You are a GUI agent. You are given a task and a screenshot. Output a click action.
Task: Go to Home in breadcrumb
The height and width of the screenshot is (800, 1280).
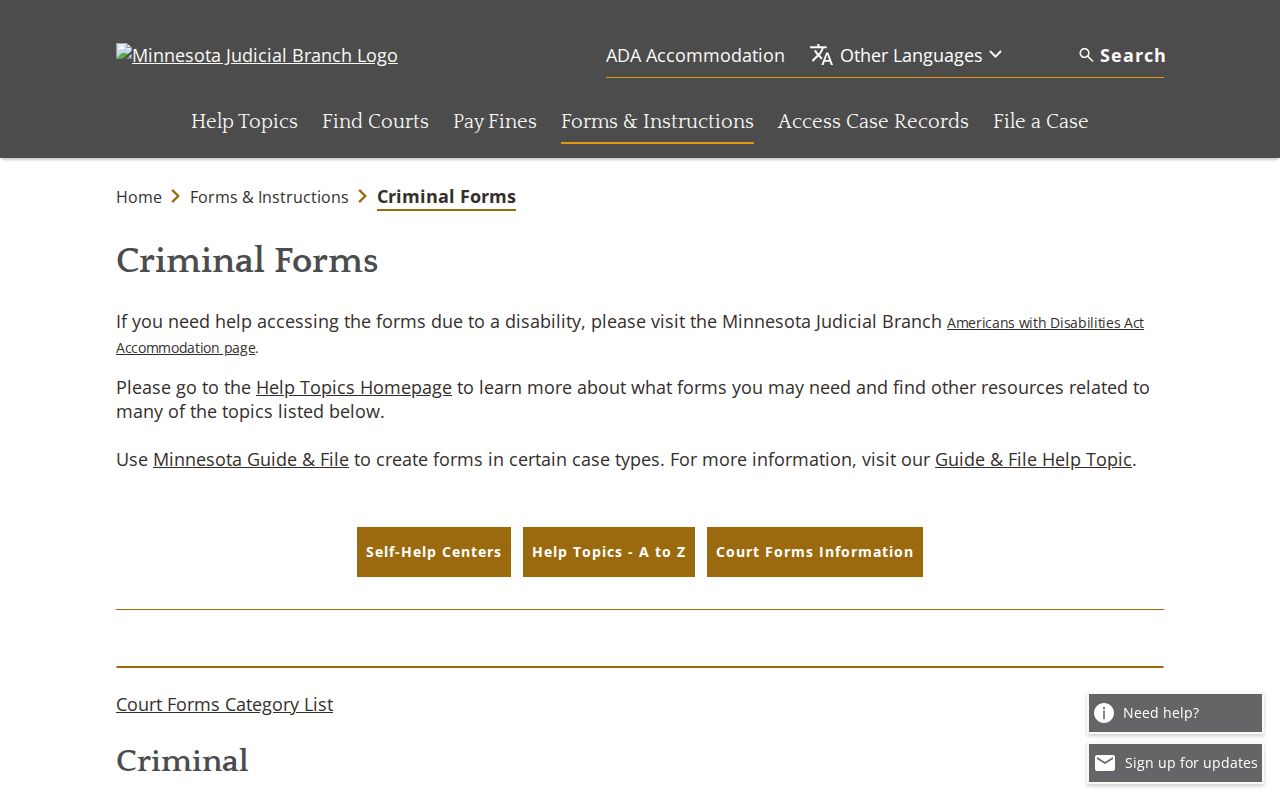(139, 197)
